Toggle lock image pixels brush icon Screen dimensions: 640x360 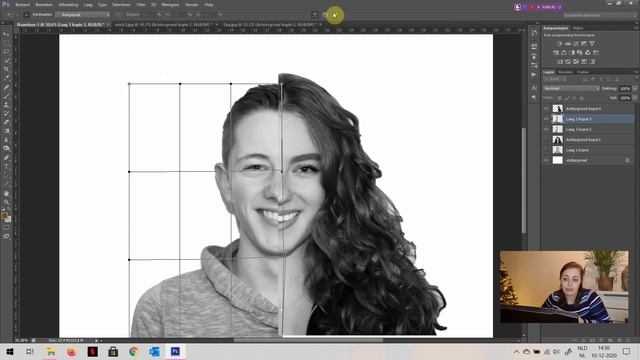[x=567, y=98]
